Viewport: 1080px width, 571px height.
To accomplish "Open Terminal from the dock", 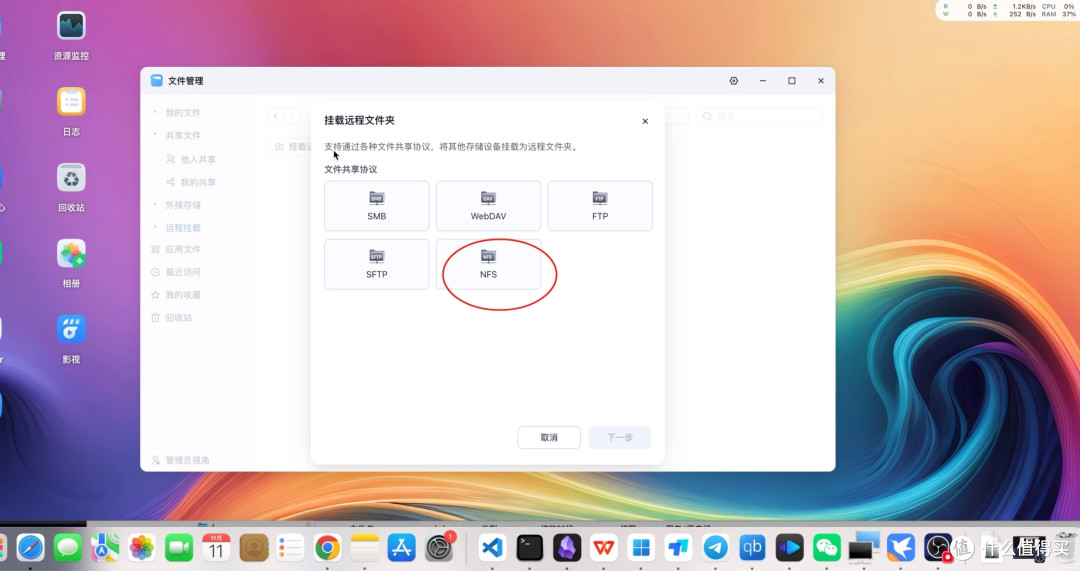I will (x=530, y=548).
